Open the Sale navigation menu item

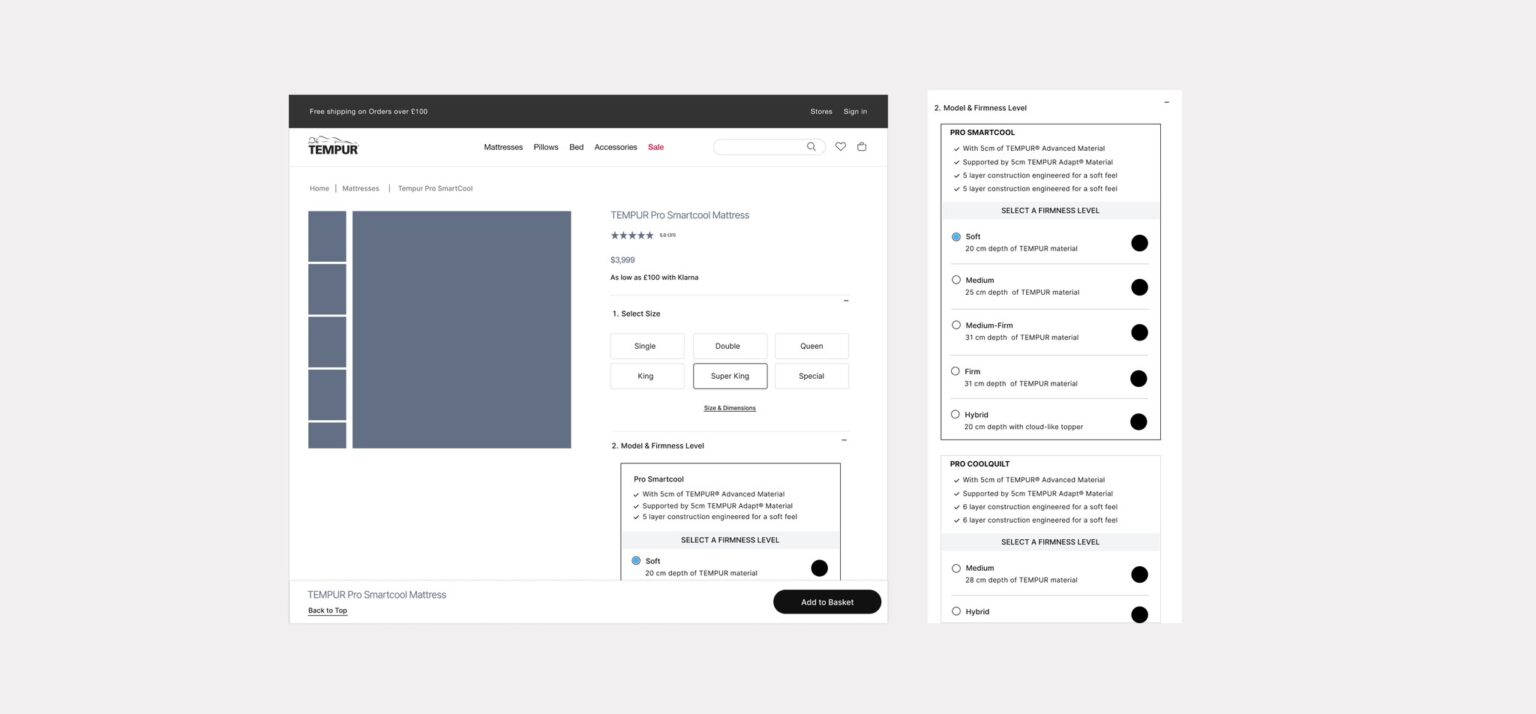tap(656, 147)
